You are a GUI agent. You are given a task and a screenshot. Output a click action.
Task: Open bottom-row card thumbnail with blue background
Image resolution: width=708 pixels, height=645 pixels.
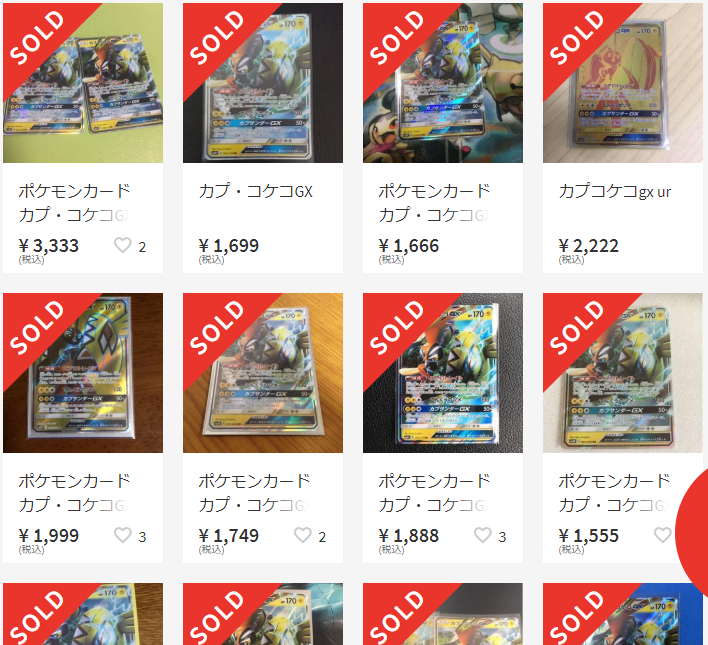tap(623, 614)
